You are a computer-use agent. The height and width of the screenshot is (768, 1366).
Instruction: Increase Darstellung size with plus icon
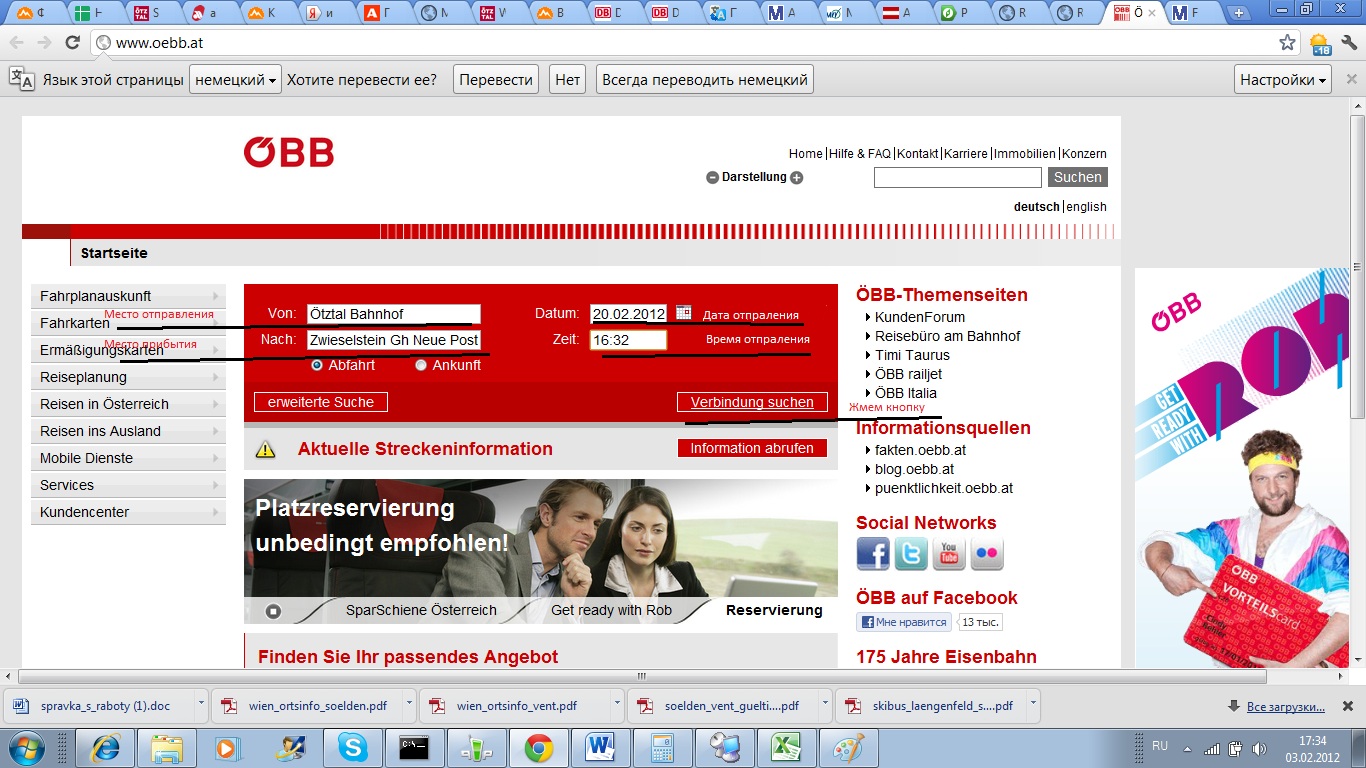[797, 178]
